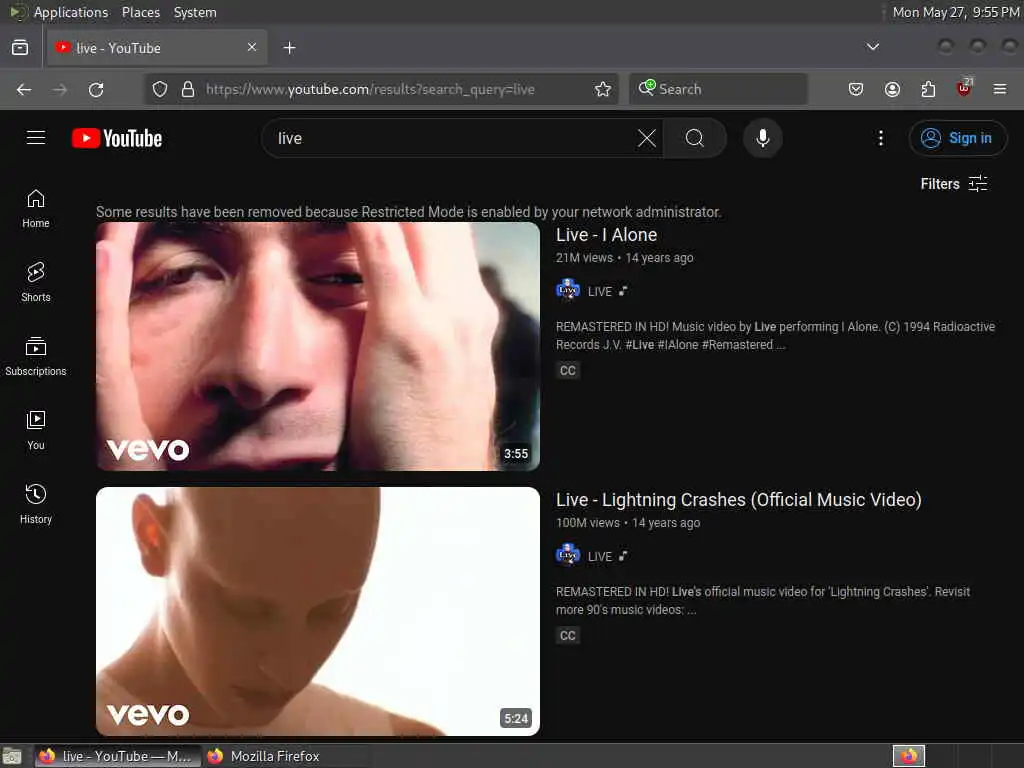Switch to the live - YouTube tab
Viewport: 1024px width, 768px height.
(x=157, y=48)
